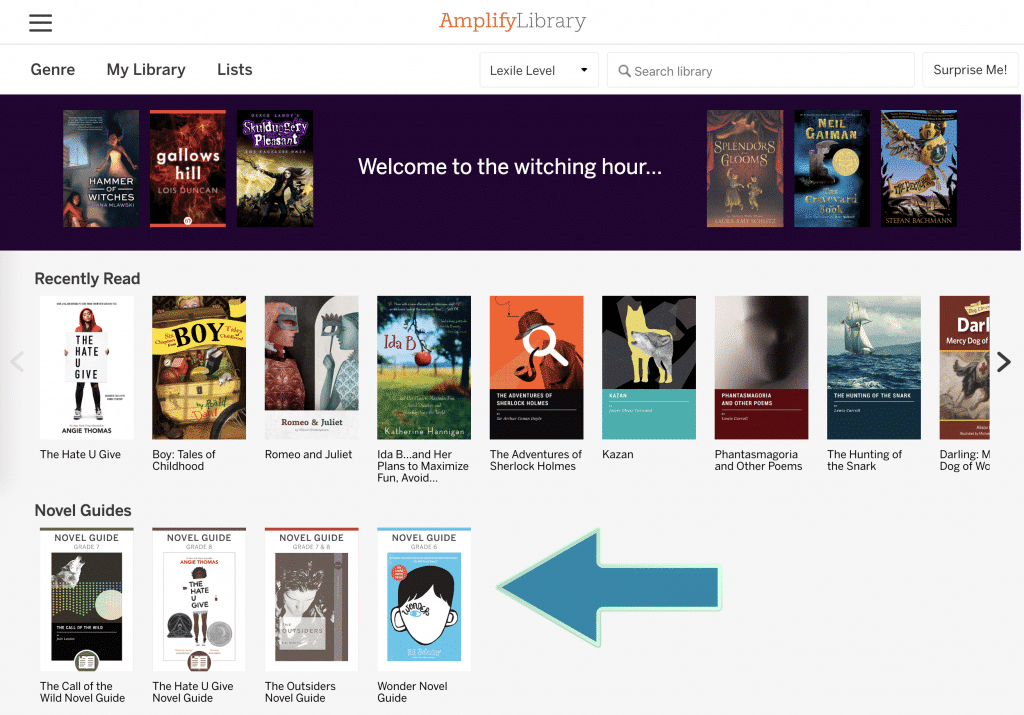Viewport: 1024px width, 715px height.
Task: Open The Hate U Give Novel Guide cover
Action: pos(199,599)
